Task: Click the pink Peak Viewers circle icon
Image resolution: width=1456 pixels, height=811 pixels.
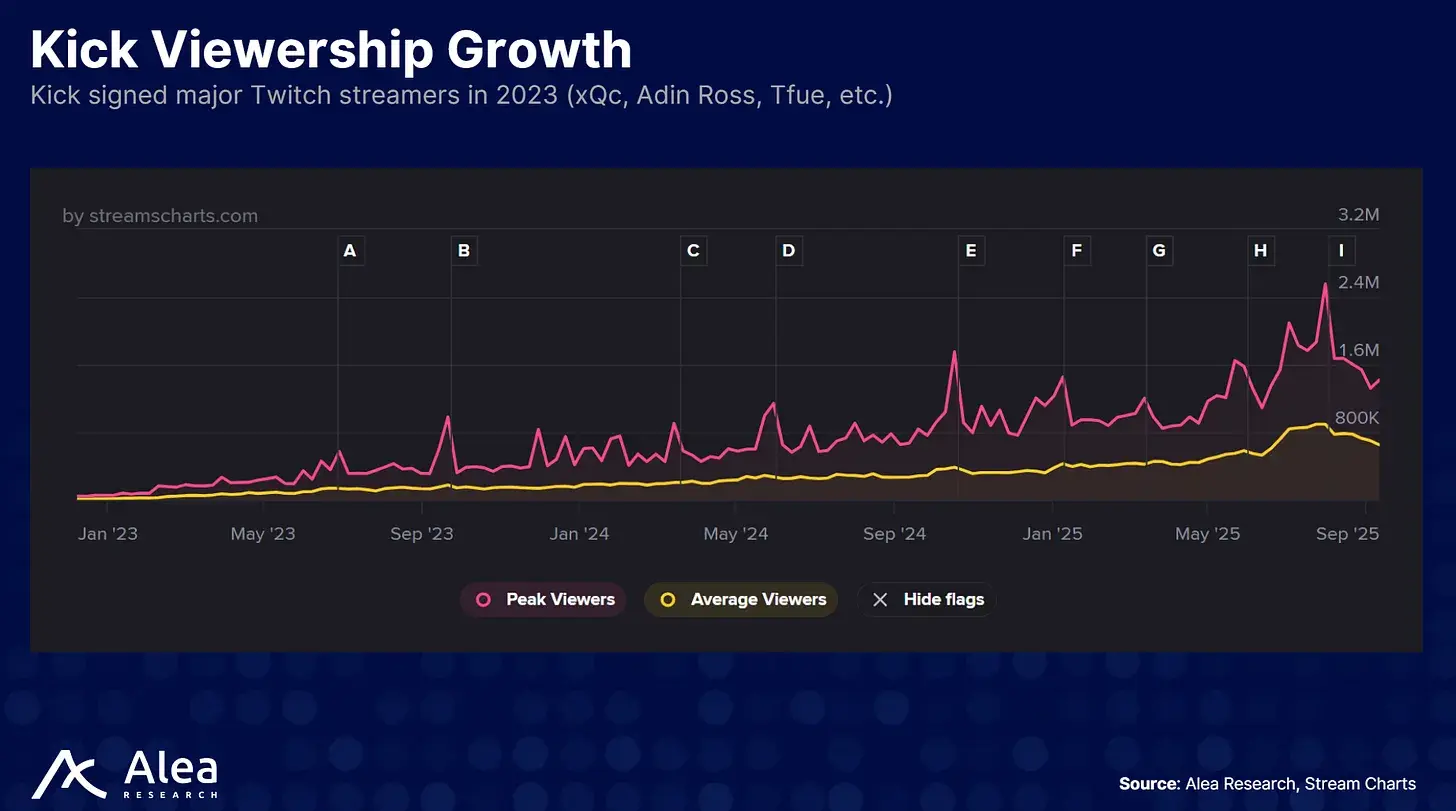Action: pyautogui.click(x=484, y=600)
